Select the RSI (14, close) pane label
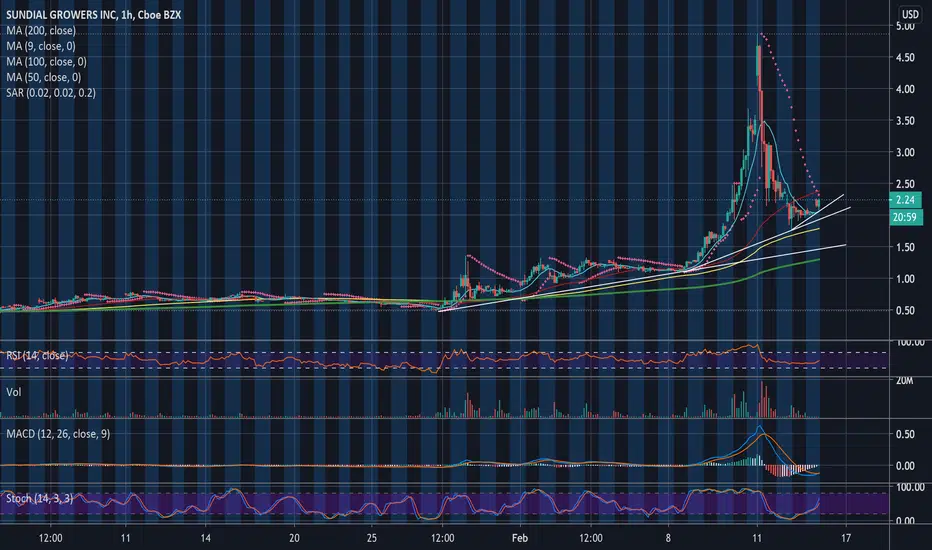 (37, 356)
